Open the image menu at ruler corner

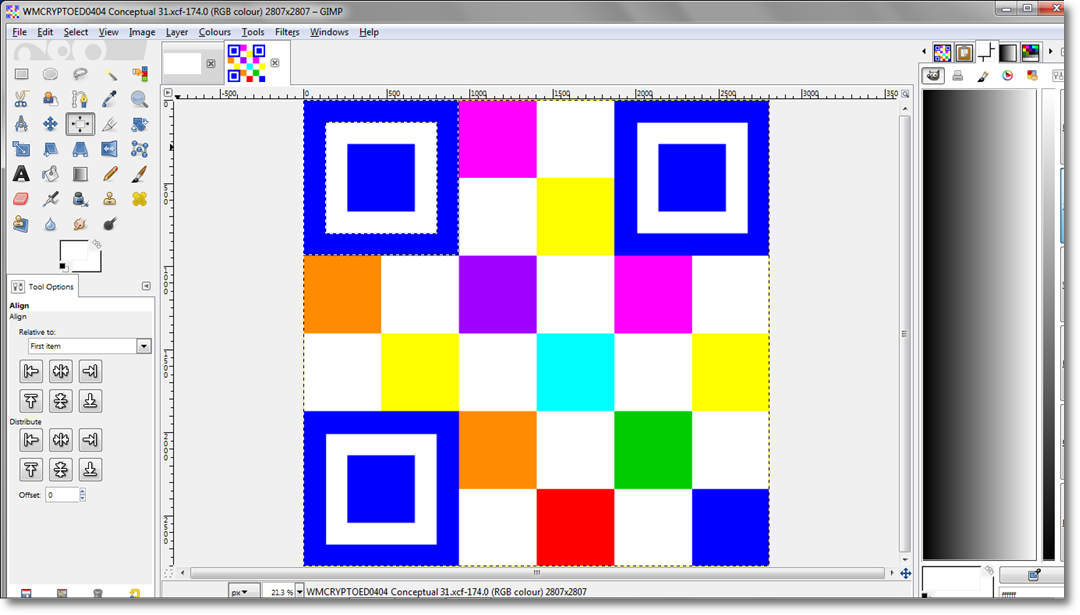168,92
